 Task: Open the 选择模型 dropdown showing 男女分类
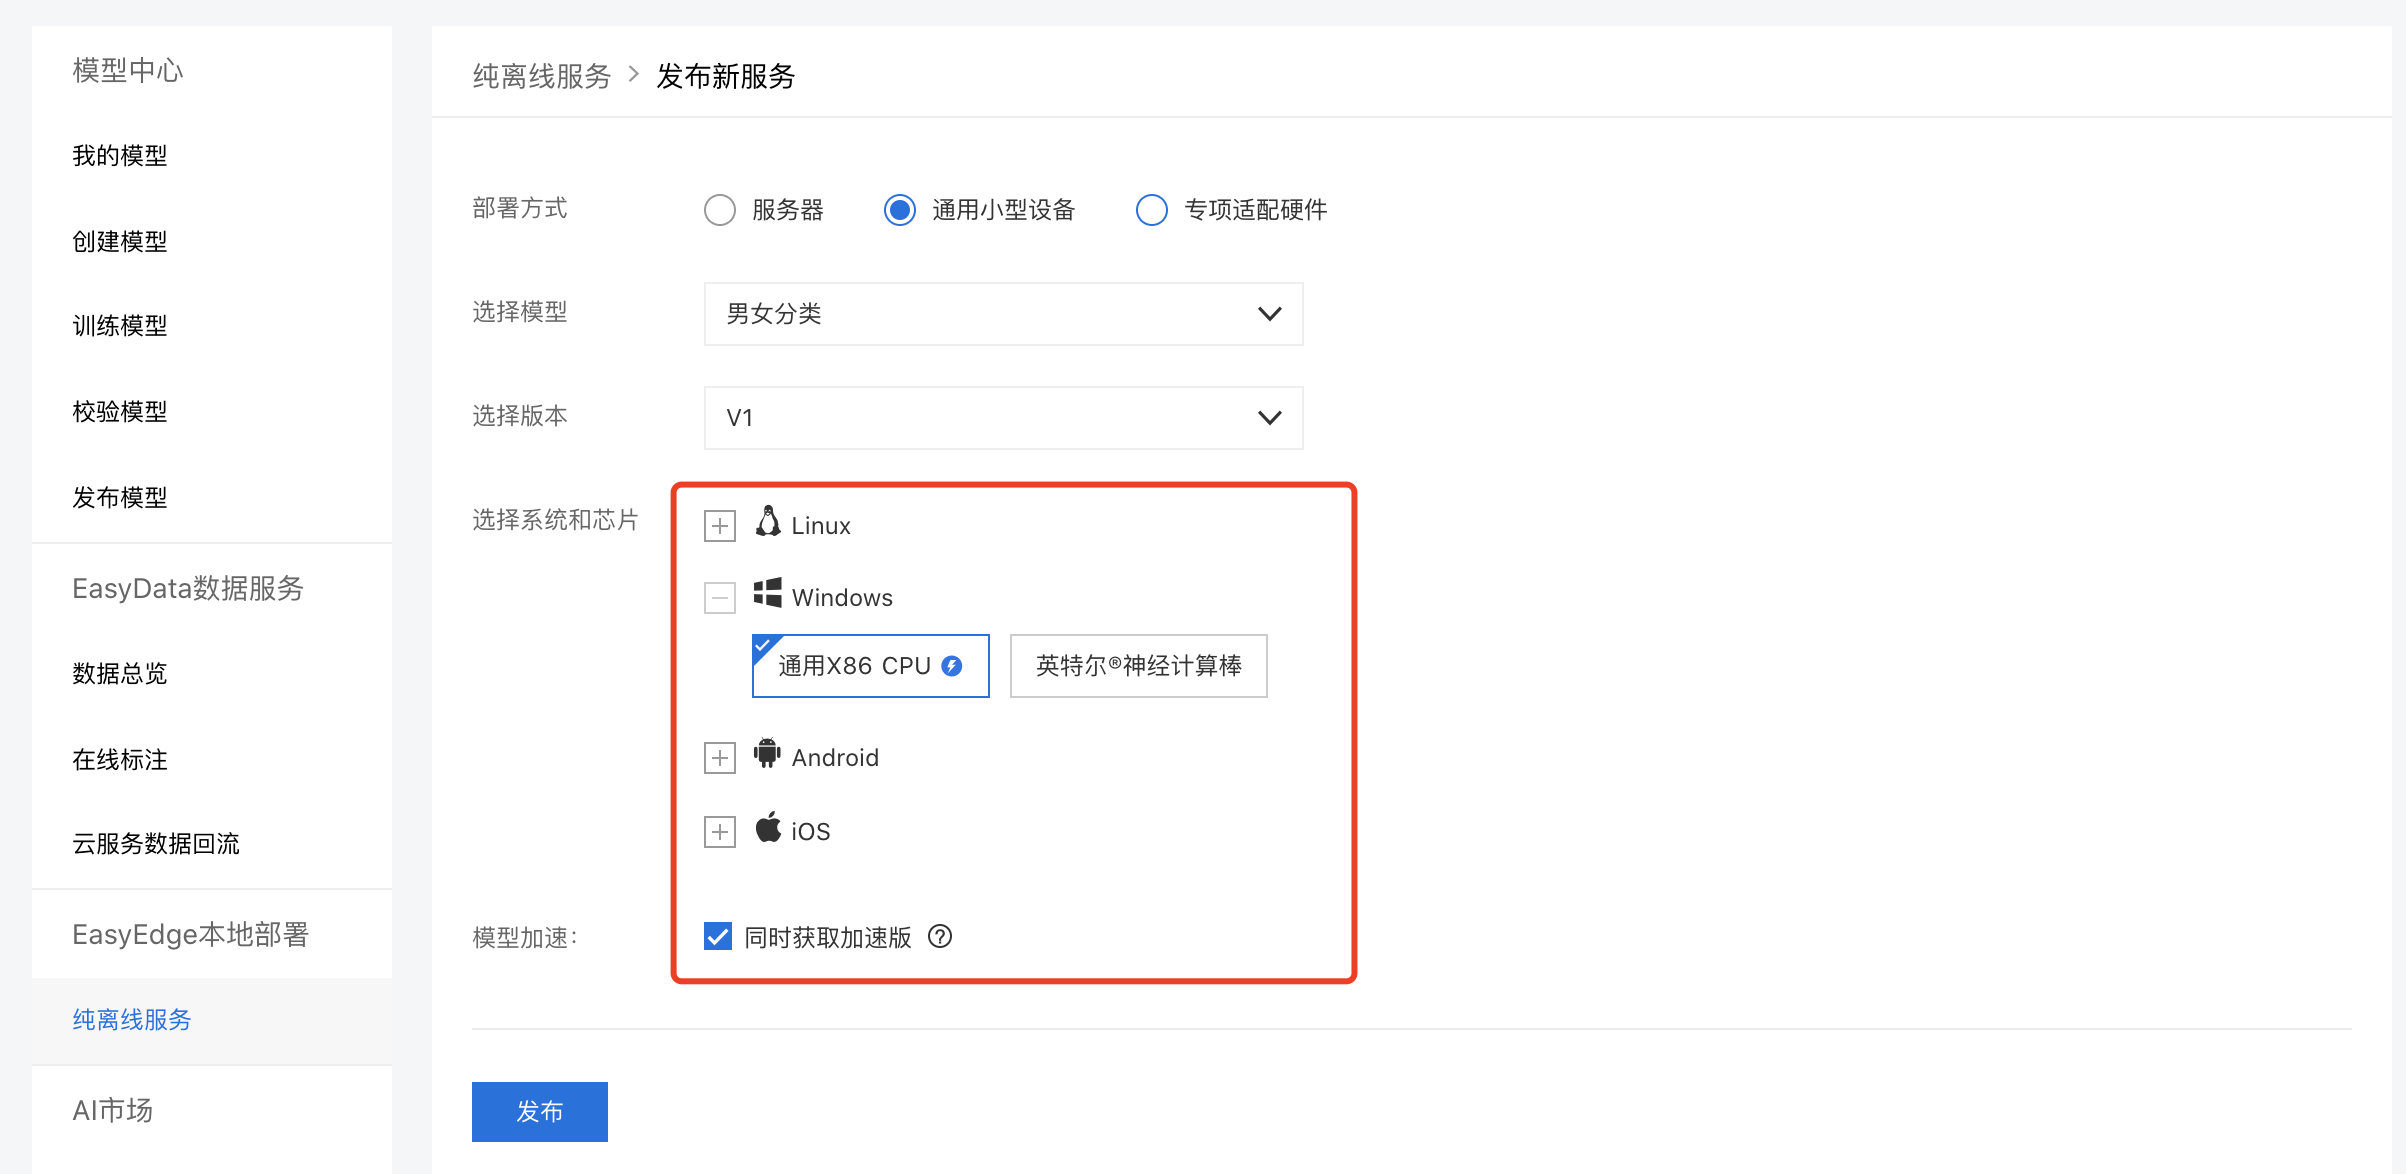coord(1004,314)
